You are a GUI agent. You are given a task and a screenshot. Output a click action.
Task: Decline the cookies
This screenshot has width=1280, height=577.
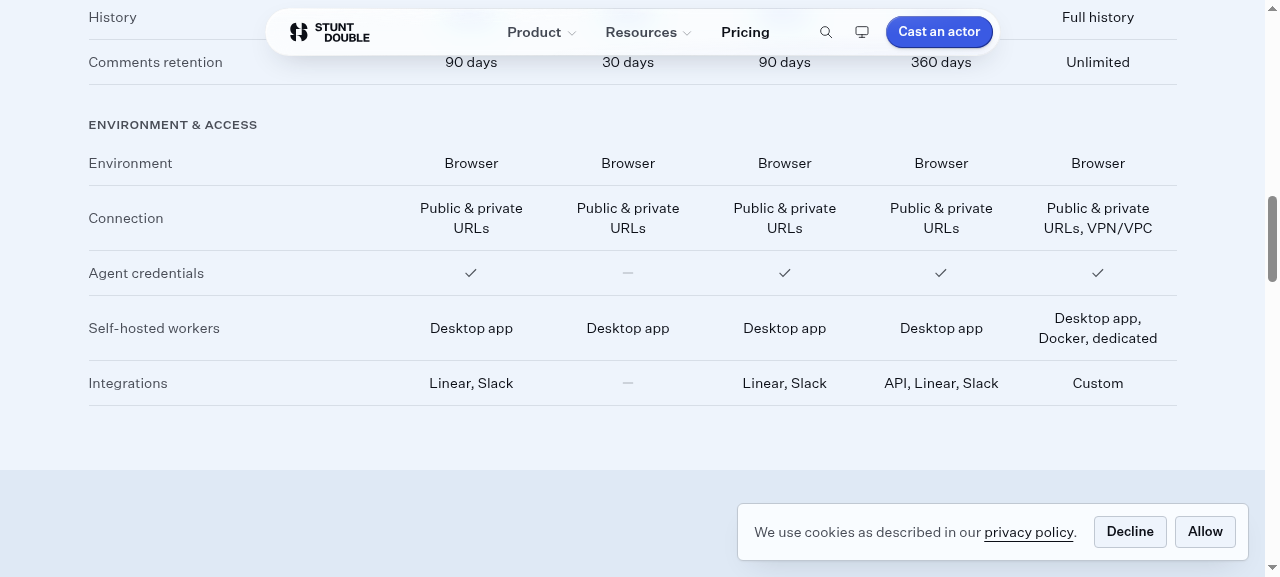coord(1130,532)
